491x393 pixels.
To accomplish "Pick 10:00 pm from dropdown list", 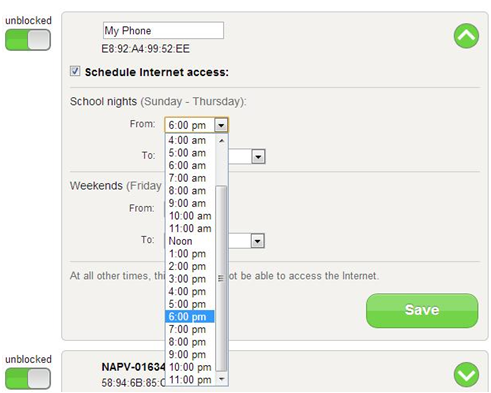I will pyautogui.click(x=190, y=367).
